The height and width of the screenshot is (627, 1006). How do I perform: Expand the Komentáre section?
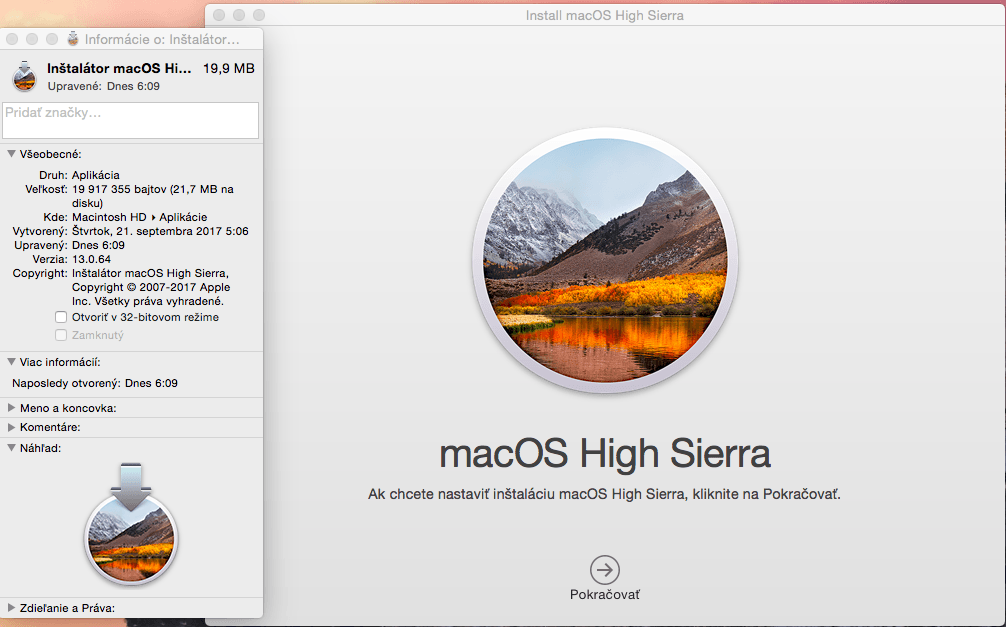point(12,427)
